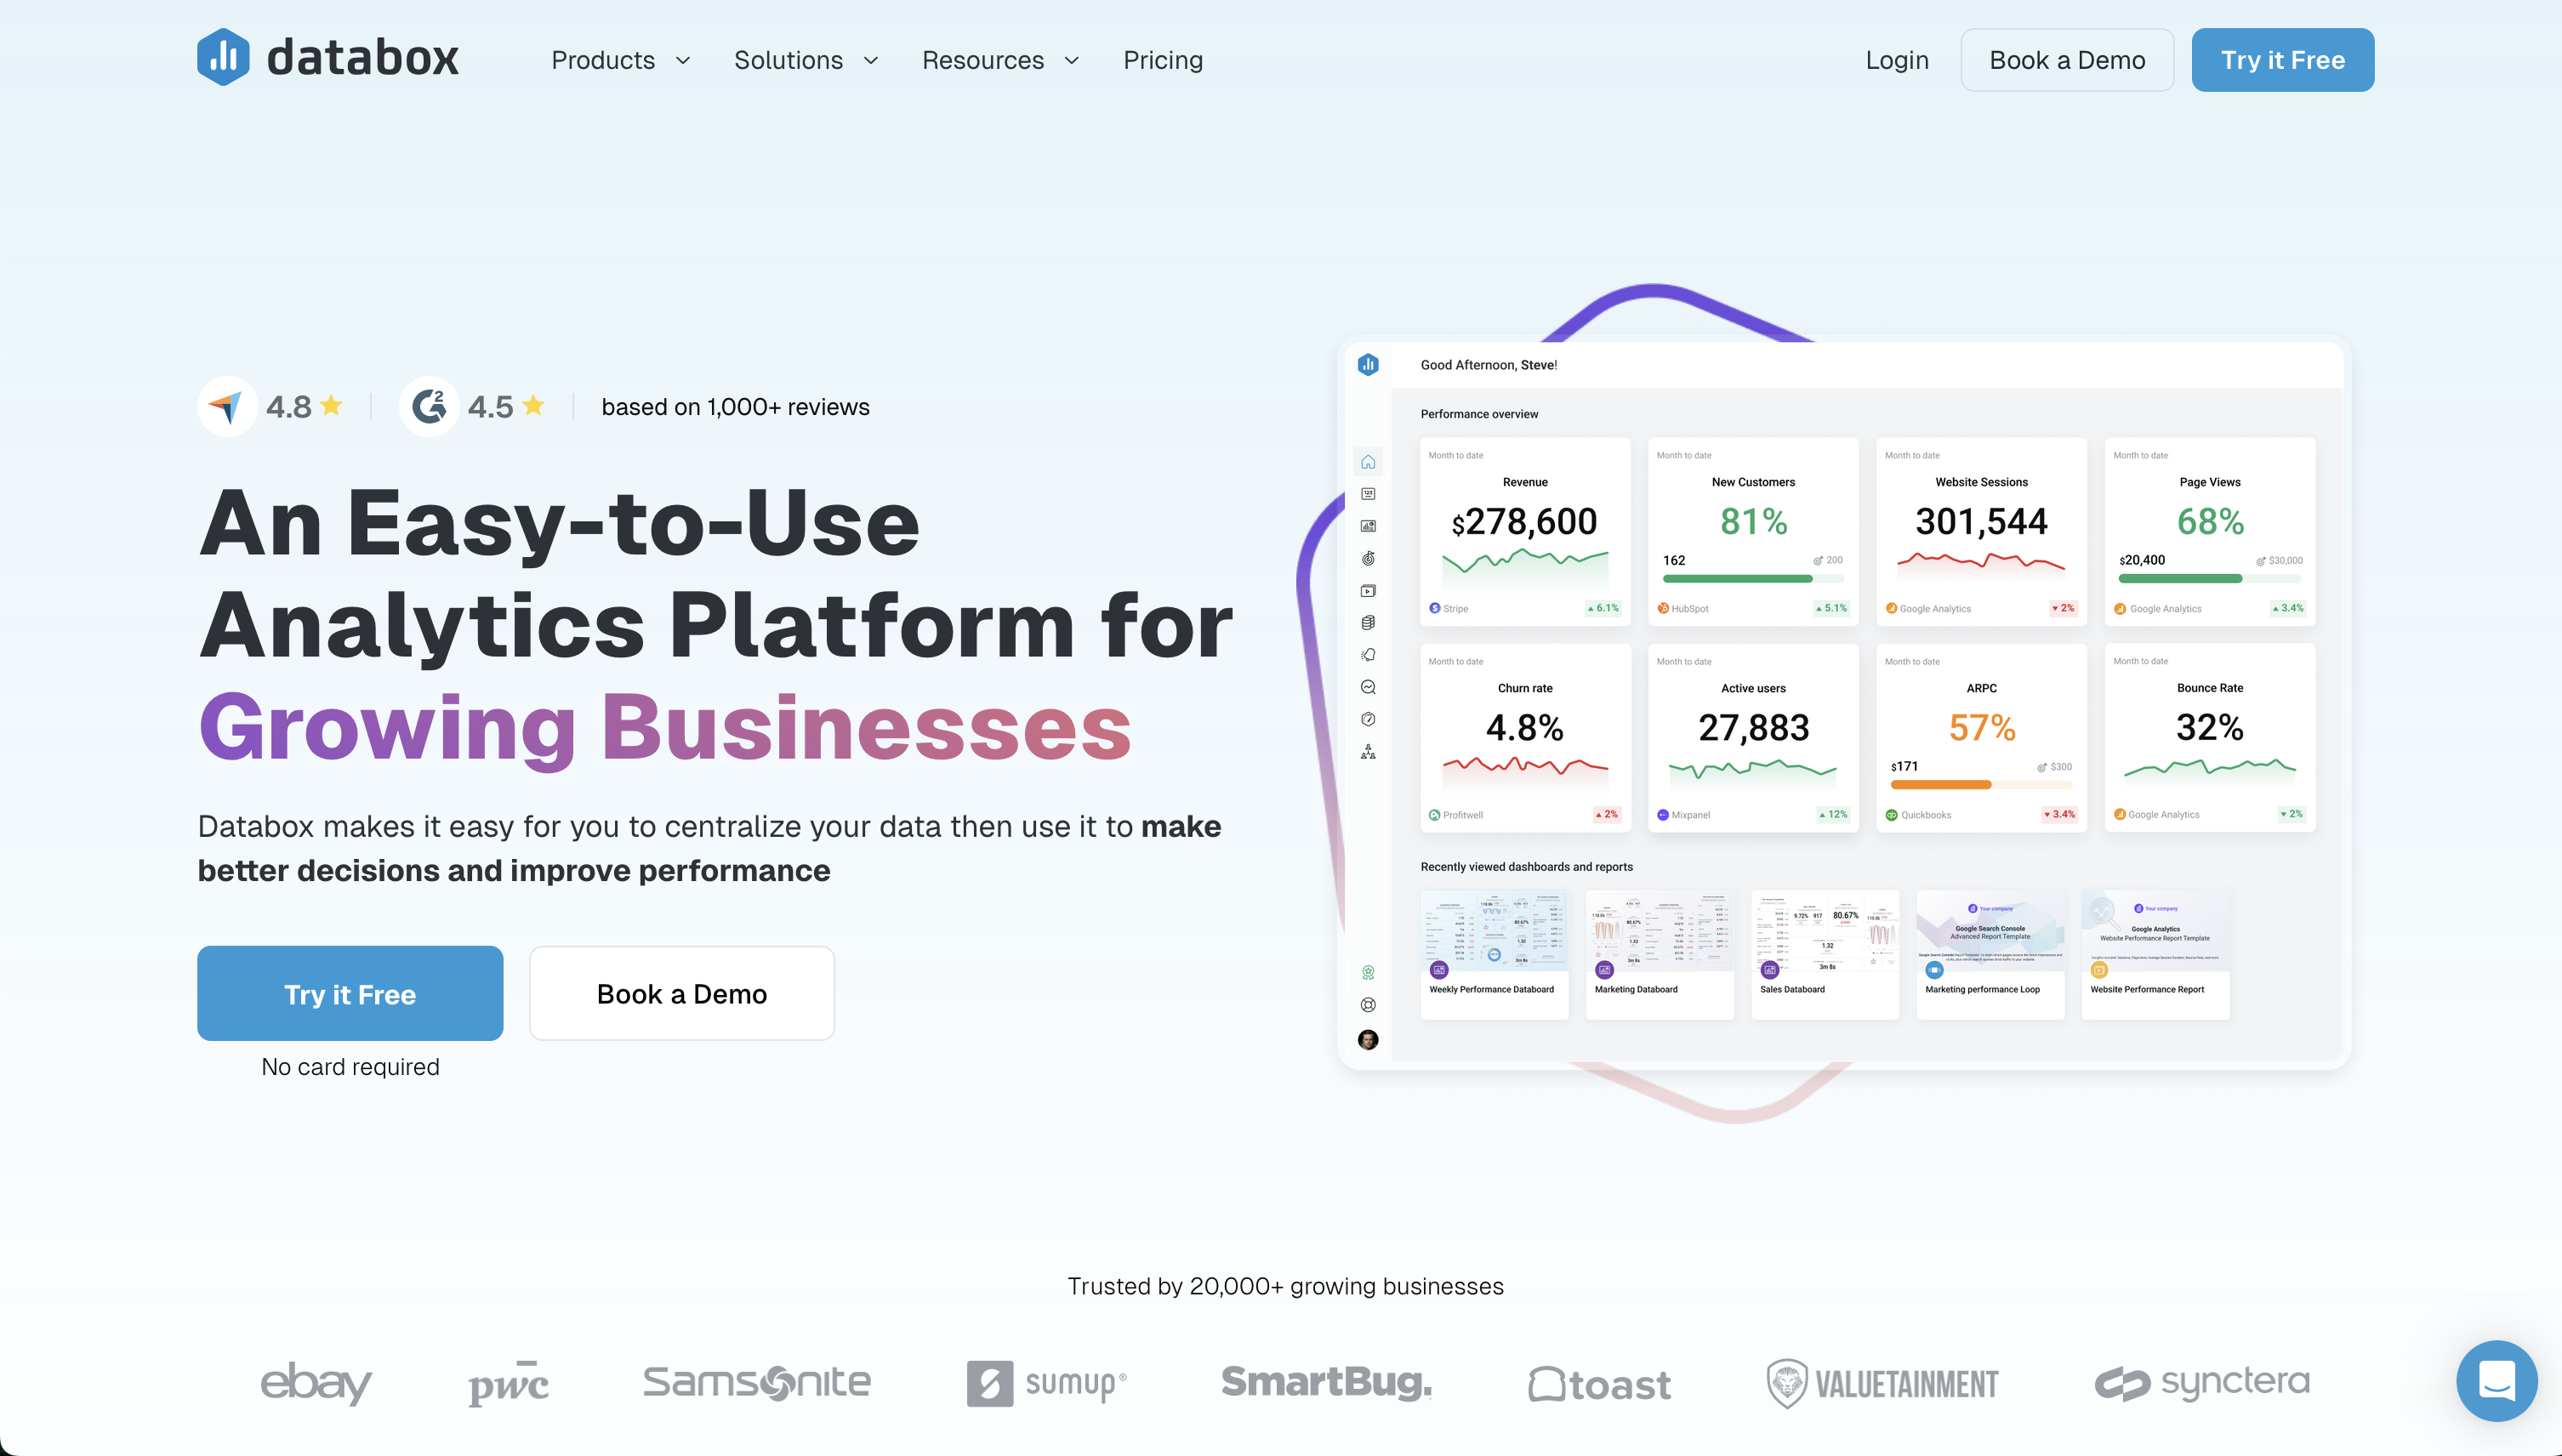This screenshot has height=1456, width=2562.
Task: Expand the Products dropdown menu
Action: click(x=620, y=60)
